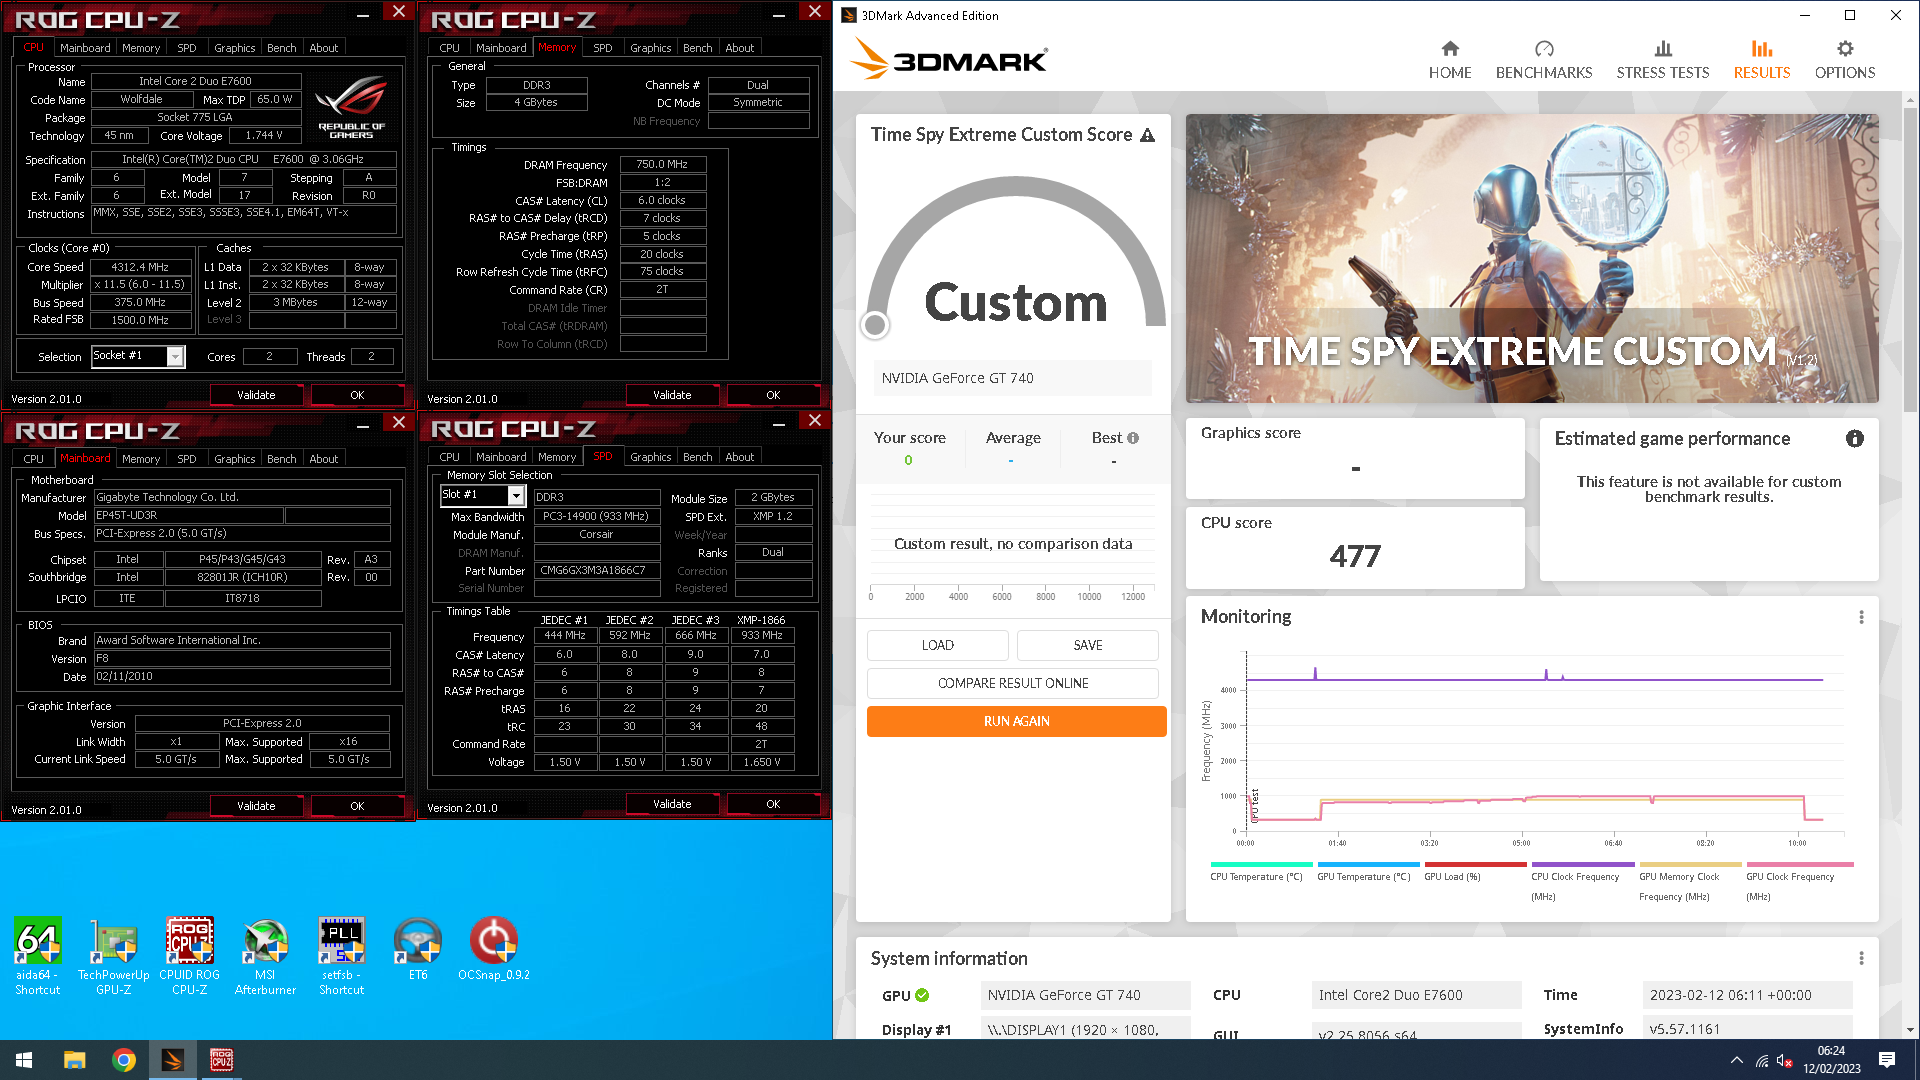Open the MSI Afterburner desktop icon

pyautogui.click(x=265, y=955)
